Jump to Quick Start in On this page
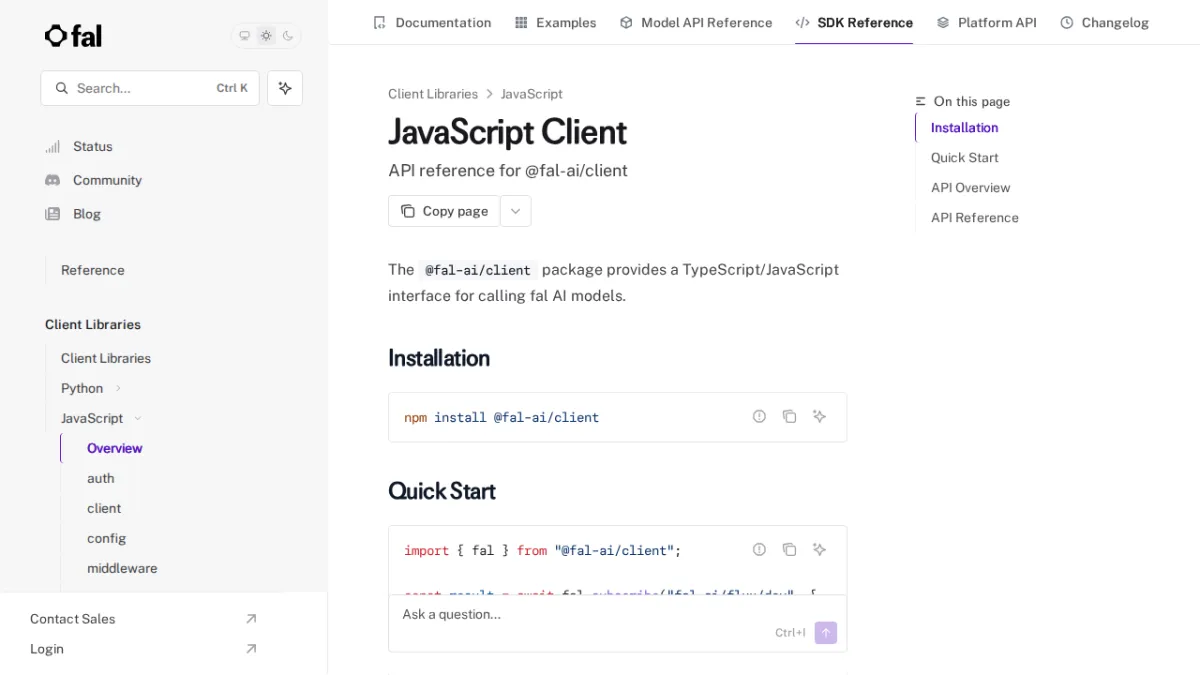Image resolution: width=1200 pixels, height=675 pixels. [964, 158]
